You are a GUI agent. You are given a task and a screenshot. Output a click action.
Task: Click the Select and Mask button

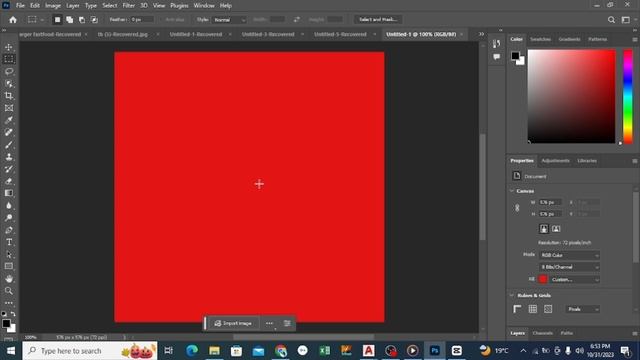tap(378, 19)
